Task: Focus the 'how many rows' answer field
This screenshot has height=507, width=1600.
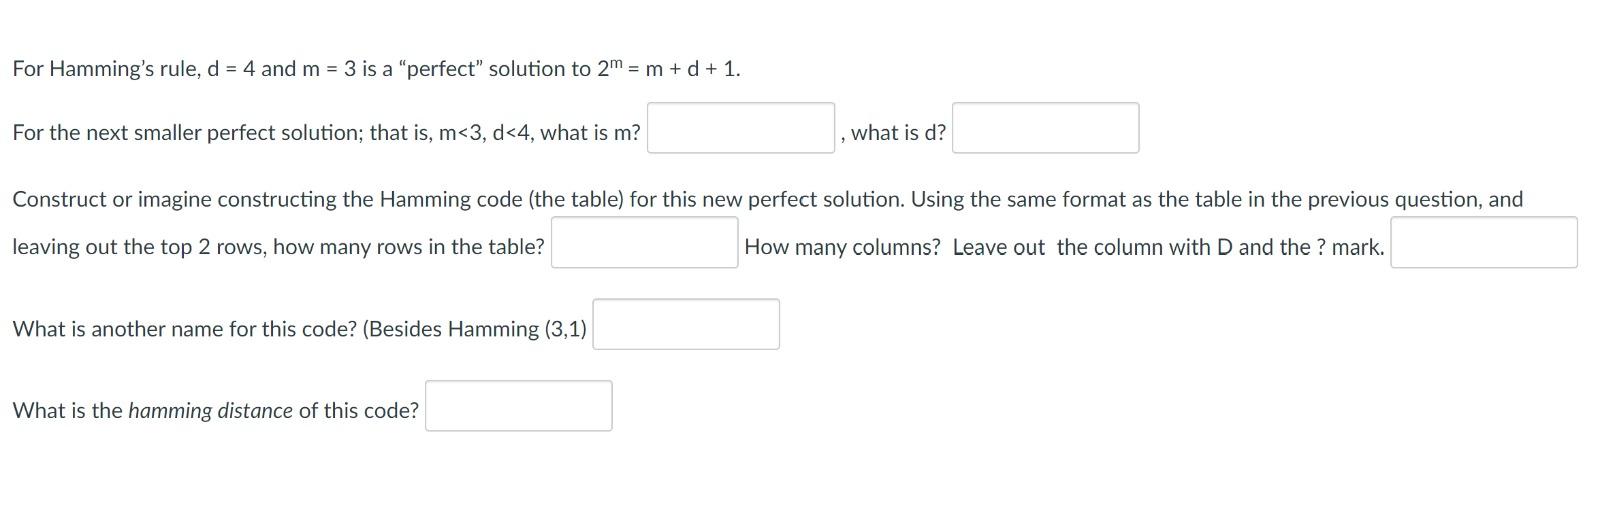Action: 644,243
